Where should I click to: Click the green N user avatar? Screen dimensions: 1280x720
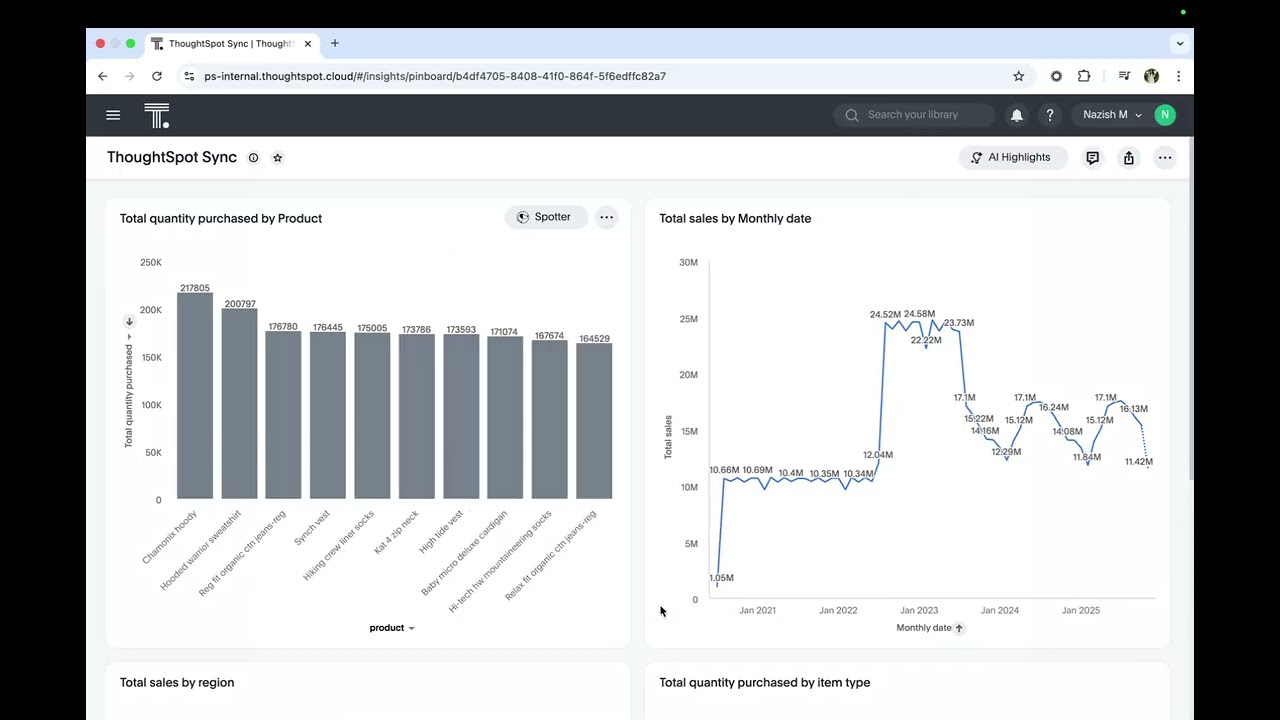click(x=1164, y=115)
